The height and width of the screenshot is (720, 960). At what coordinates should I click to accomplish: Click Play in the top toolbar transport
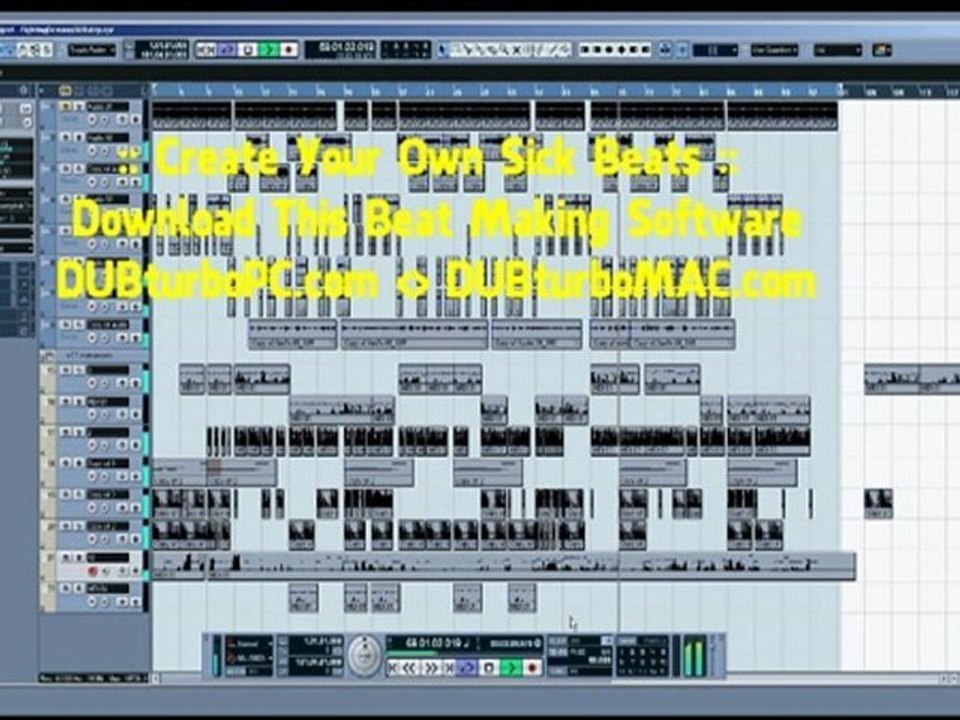coord(269,50)
